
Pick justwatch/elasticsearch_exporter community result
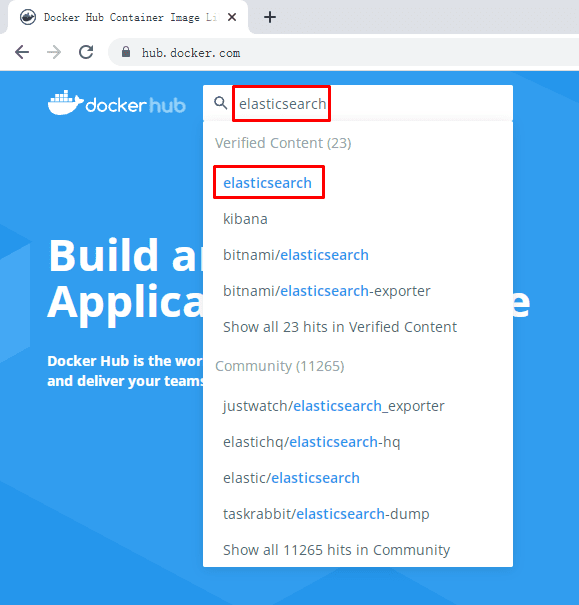click(x=334, y=406)
